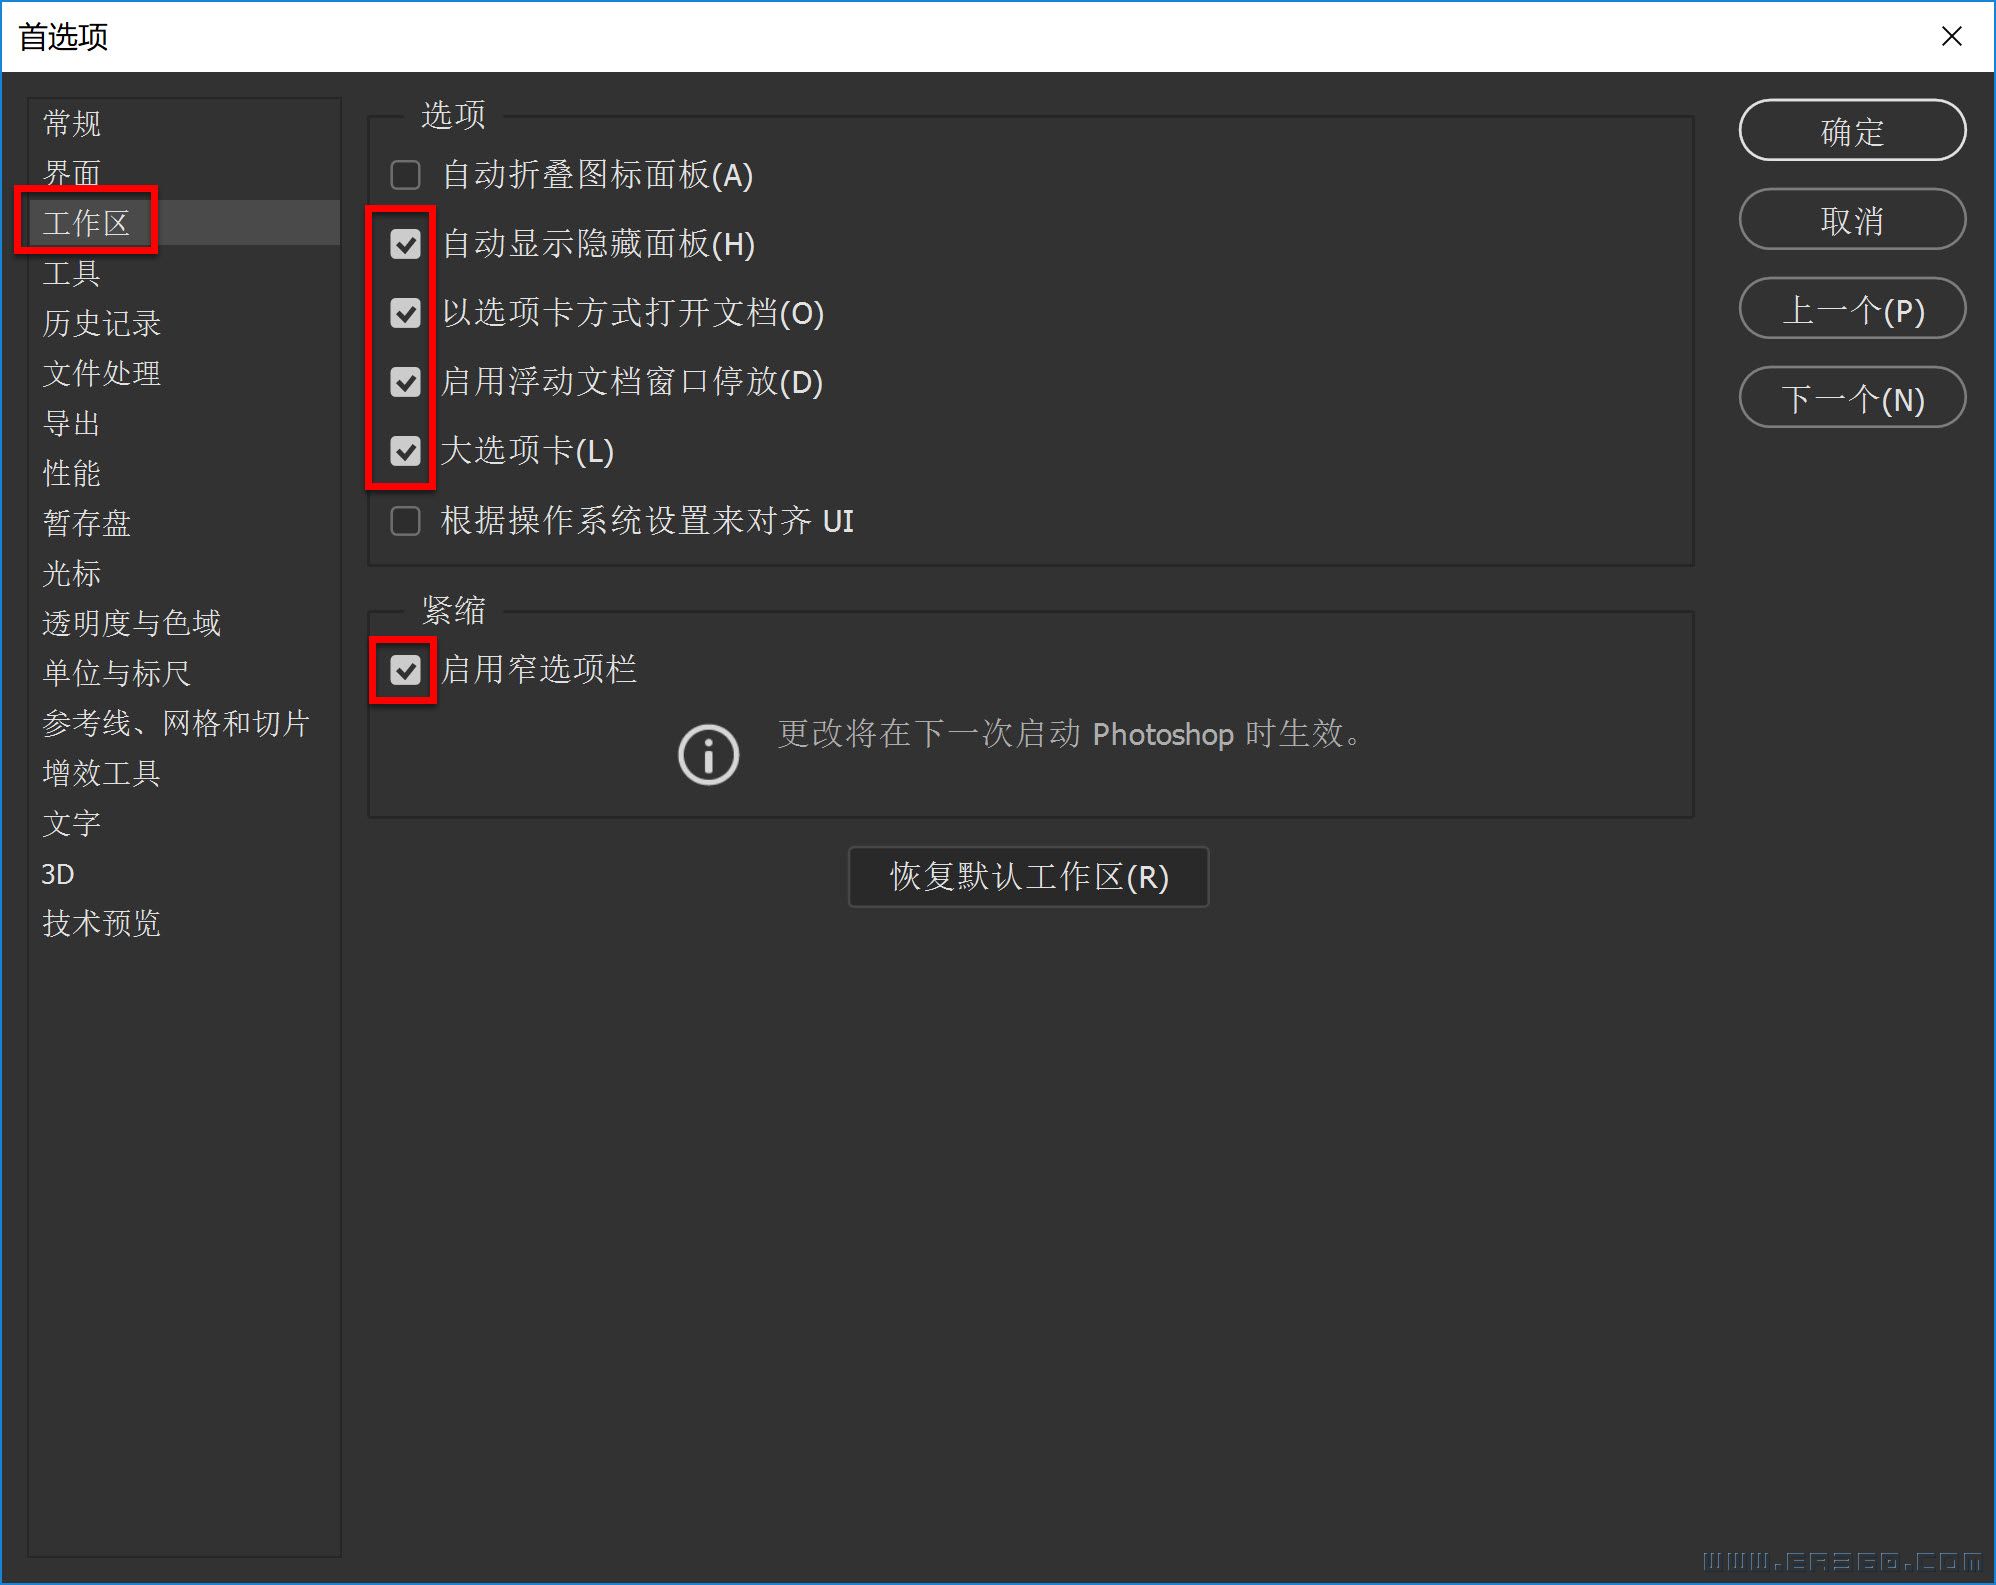
Task: Disable 启用浮动文档窗口停放(D) checkbox
Action: pyautogui.click(x=405, y=382)
